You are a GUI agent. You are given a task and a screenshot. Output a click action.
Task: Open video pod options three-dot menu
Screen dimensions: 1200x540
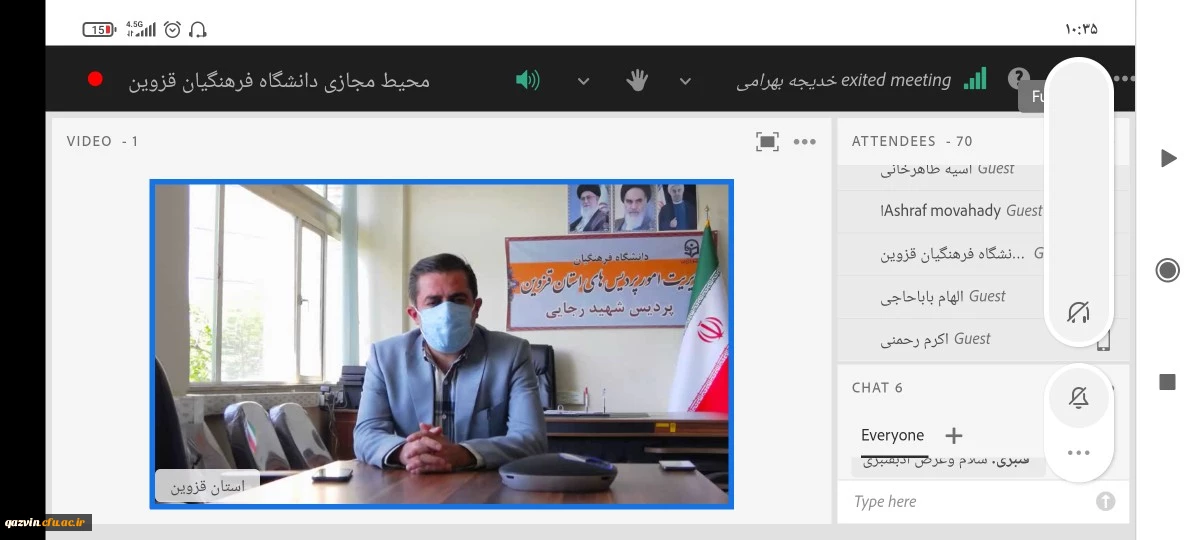(x=805, y=142)
